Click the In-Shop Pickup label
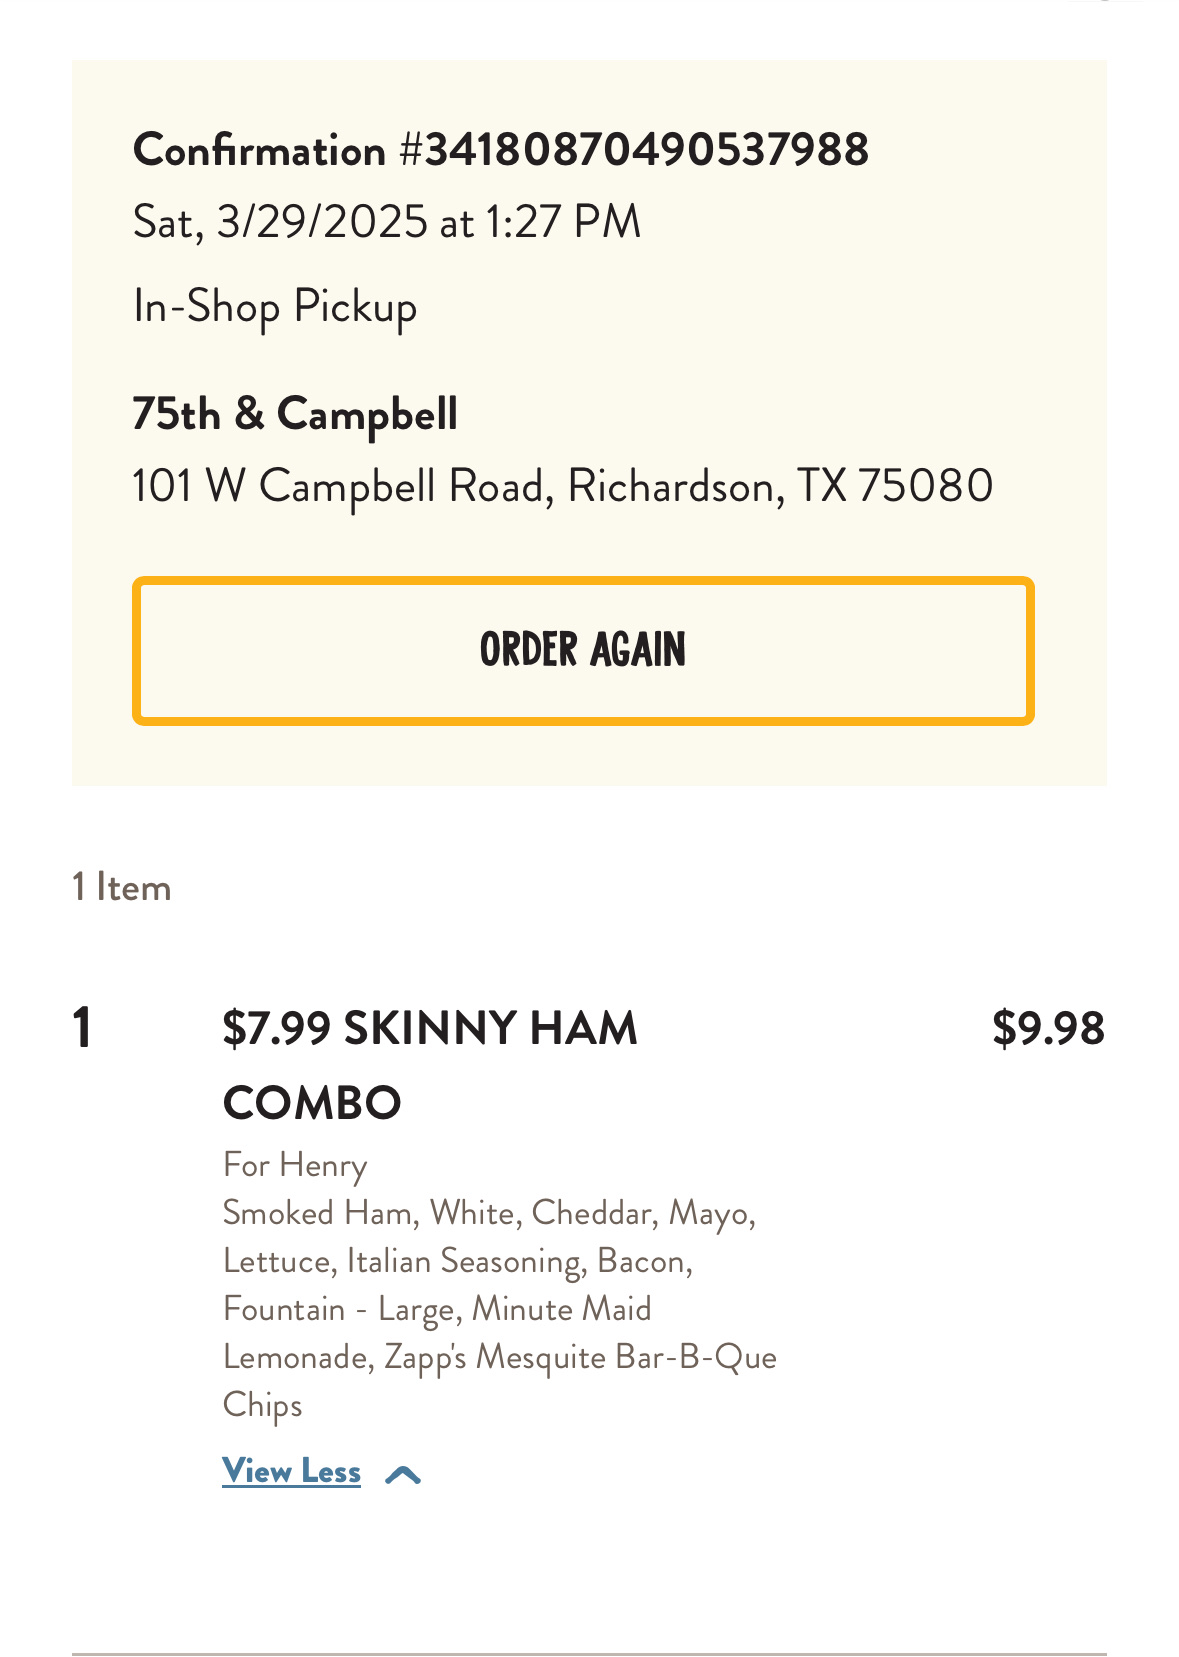1179x1657 pixels. pyautogui.click(x=275, y=306)
